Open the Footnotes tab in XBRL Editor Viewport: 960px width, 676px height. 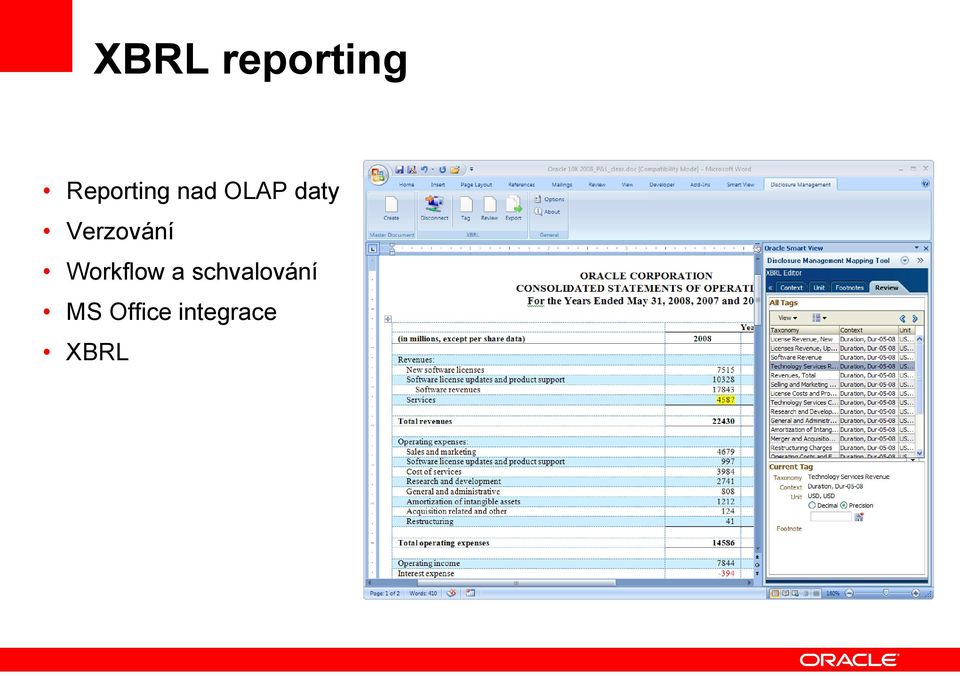849,287
